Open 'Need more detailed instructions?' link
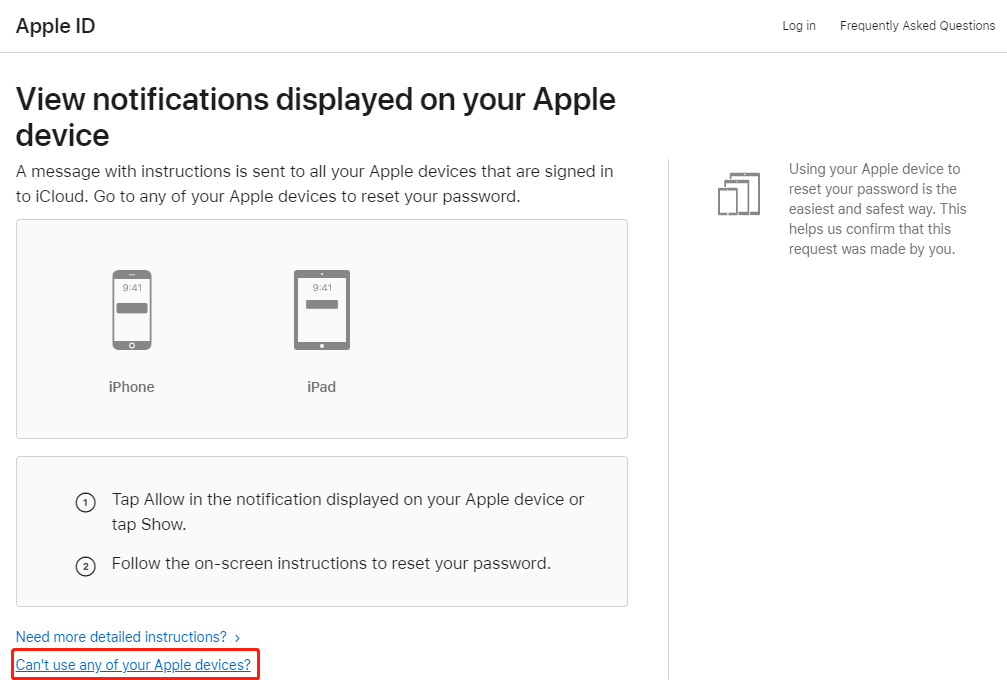This screenshot has height=680, width=1007. point(121,637)
